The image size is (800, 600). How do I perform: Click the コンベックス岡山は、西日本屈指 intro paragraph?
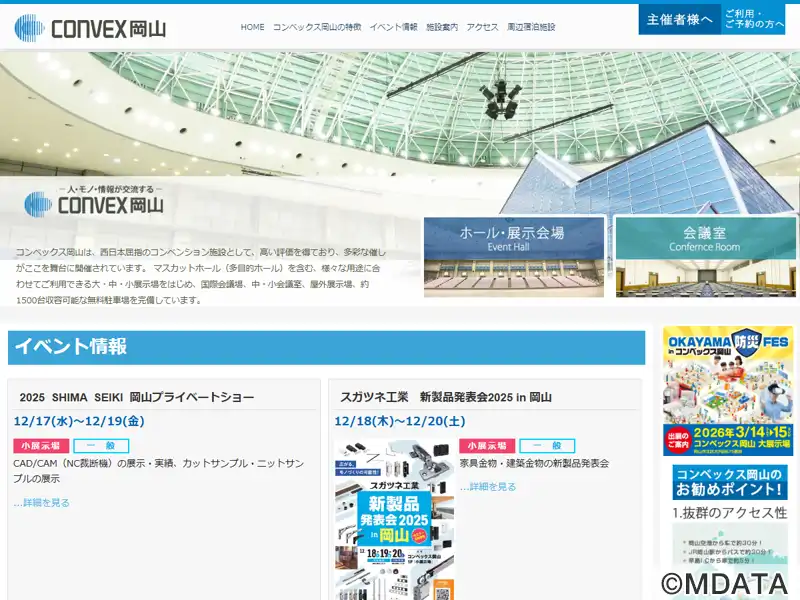point(201,276)
